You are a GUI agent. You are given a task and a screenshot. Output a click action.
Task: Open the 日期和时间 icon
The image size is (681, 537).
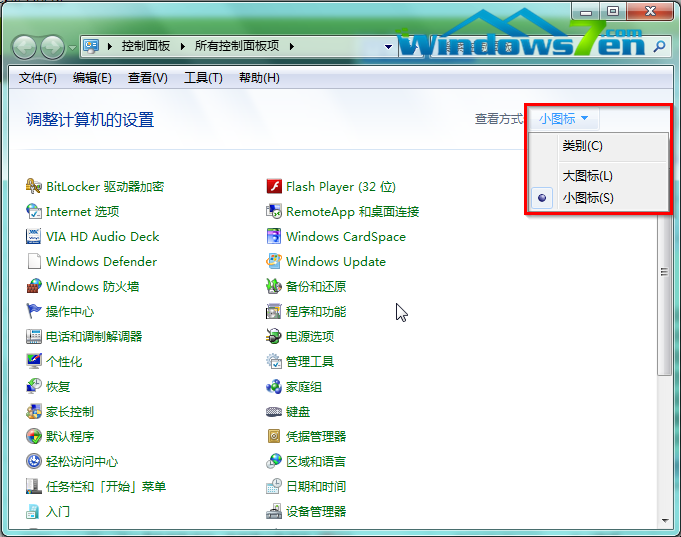(x=274, y=486)
